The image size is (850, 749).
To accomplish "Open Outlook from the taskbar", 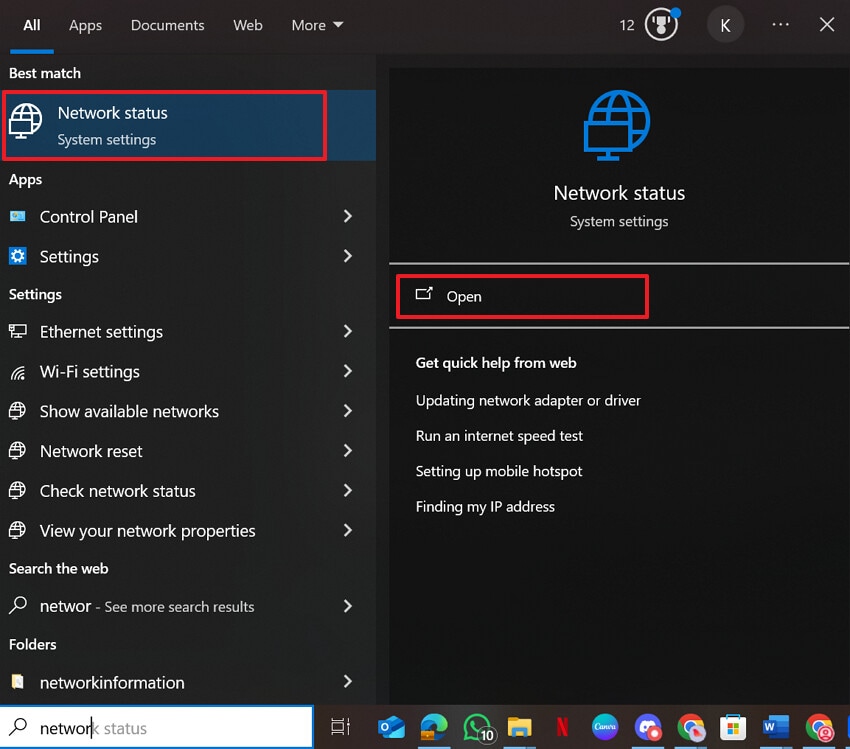I will 390,728.
